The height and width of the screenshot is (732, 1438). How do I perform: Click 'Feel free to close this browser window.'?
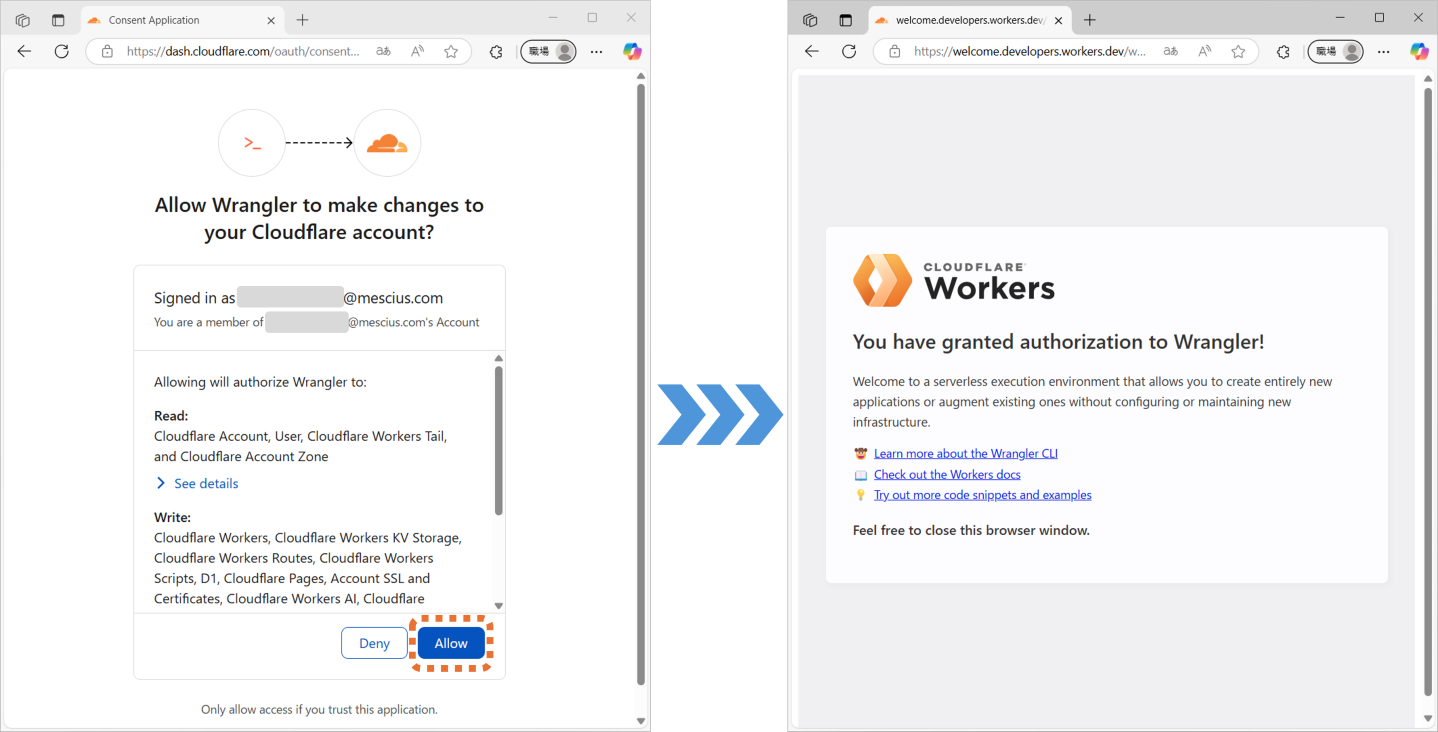click(971, 530)
